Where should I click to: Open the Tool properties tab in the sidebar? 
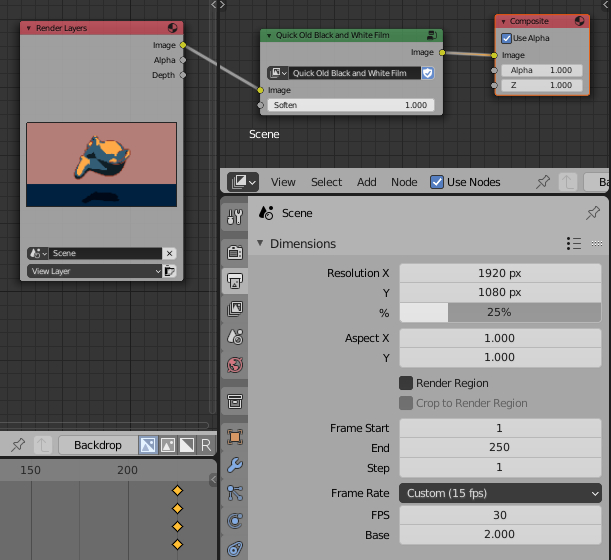[235, 217]
